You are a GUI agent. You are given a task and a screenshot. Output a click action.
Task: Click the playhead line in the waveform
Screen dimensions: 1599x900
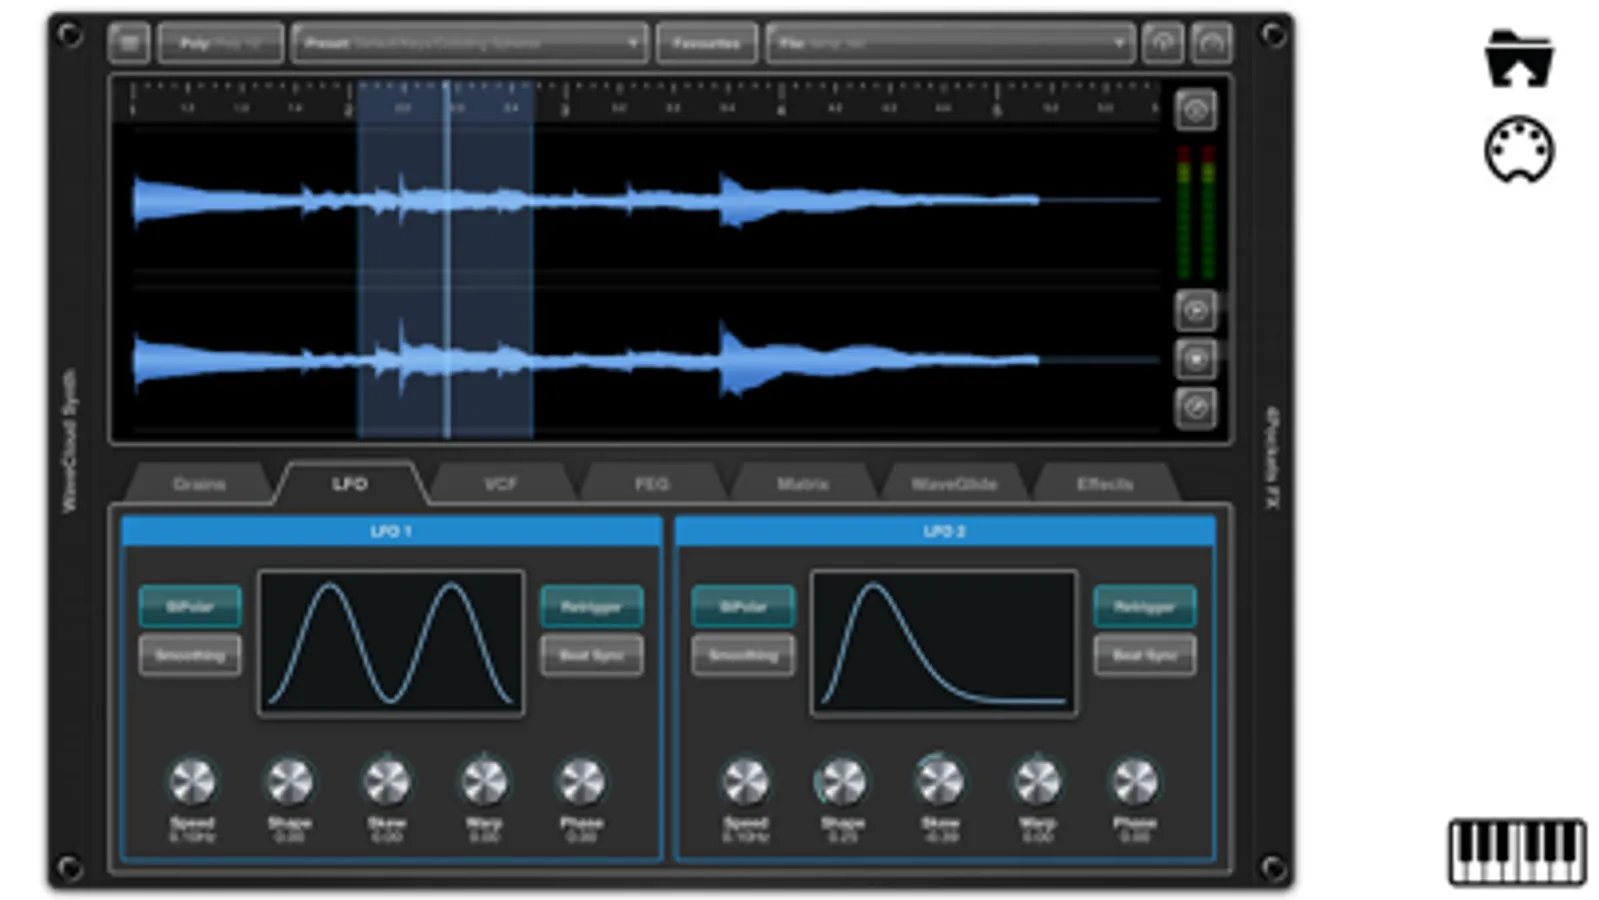click(447, 260)
